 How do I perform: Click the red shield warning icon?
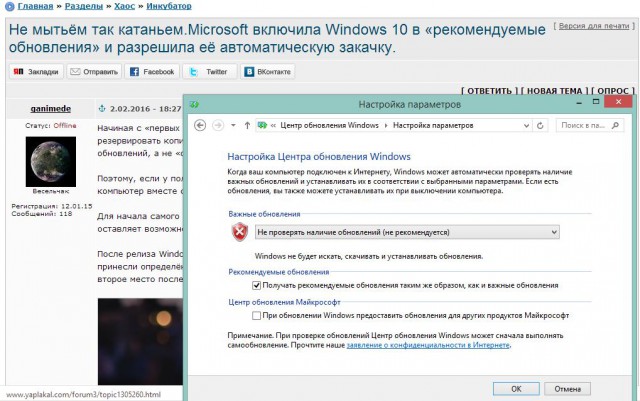click(x=240, y=232)
